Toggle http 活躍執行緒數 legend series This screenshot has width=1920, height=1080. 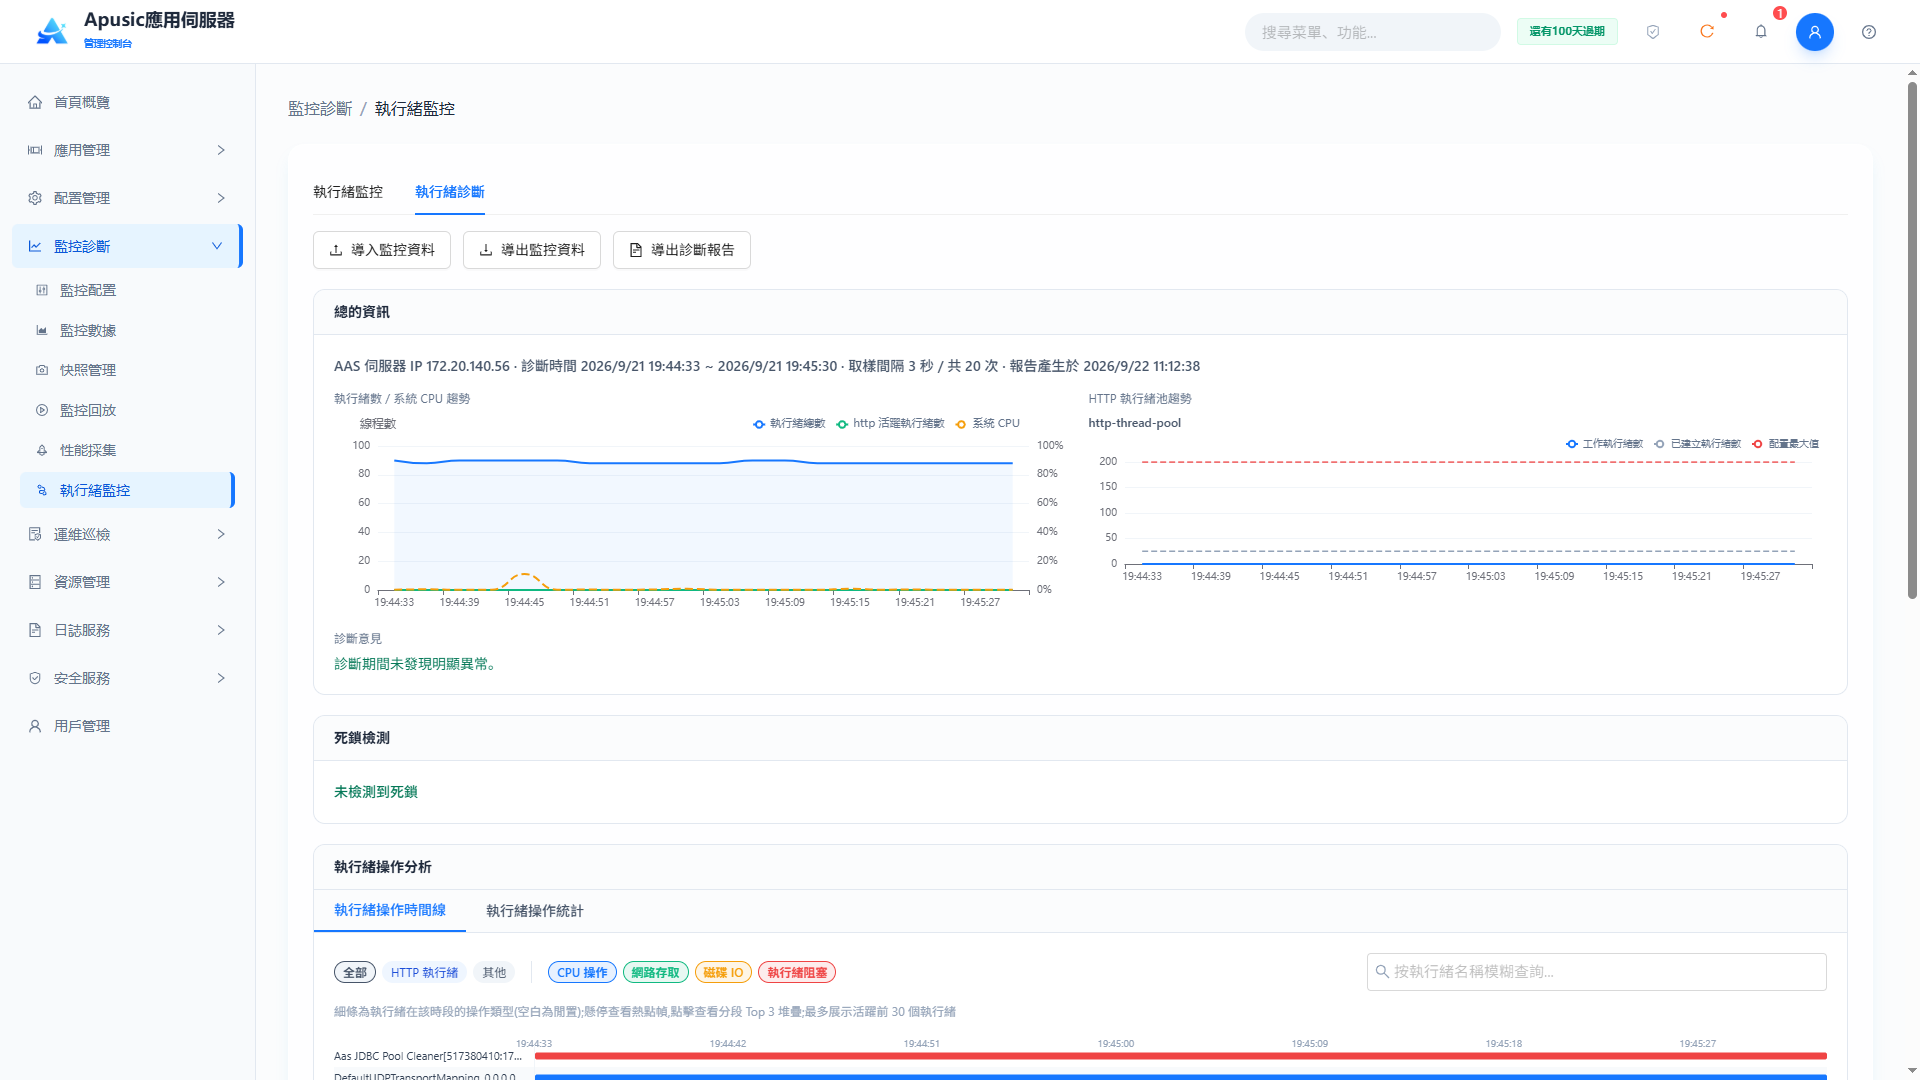[890, 424]
